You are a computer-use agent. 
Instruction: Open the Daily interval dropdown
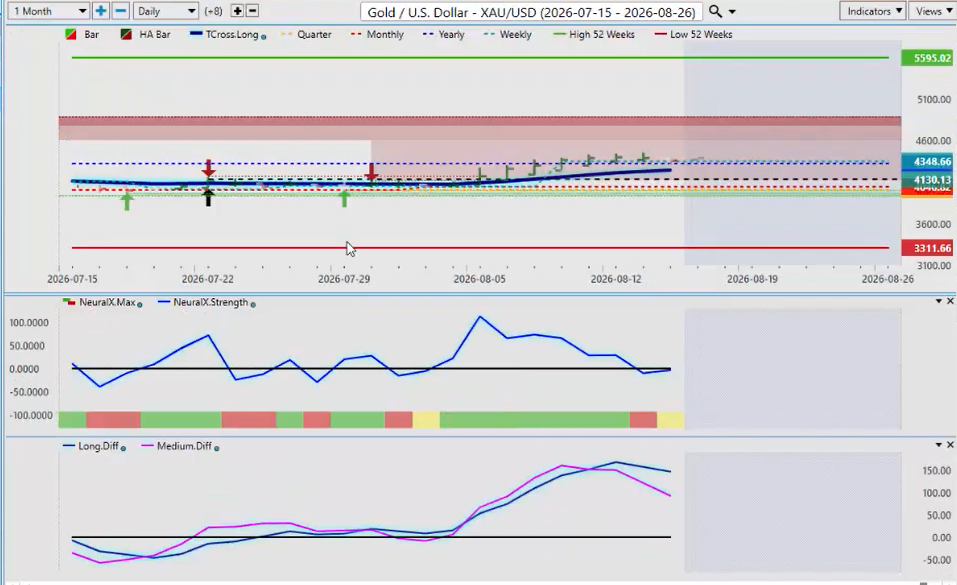pyautogui.click(x=165, y=11)
